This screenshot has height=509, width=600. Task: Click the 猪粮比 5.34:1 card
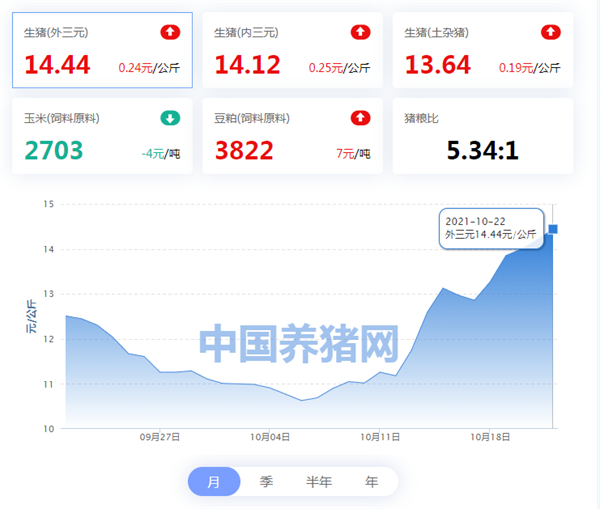pyautogui.click(x=483, y=136)
